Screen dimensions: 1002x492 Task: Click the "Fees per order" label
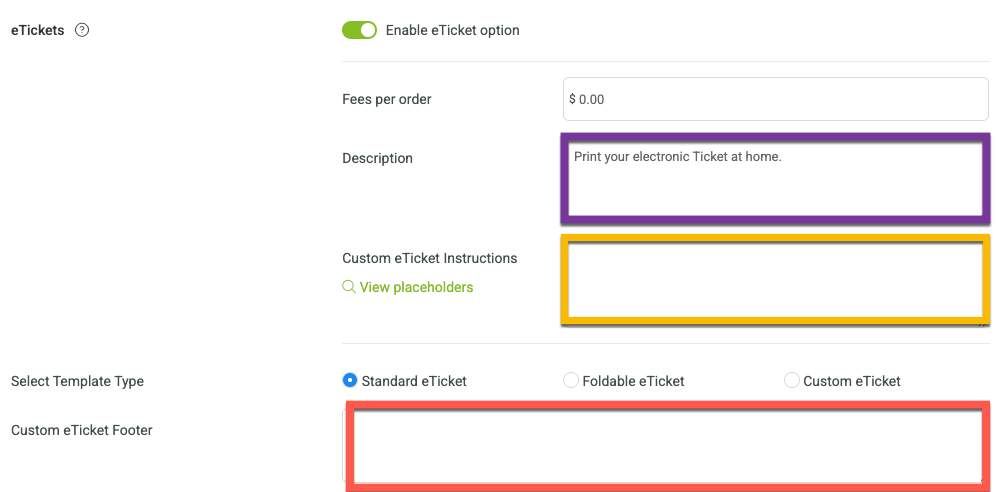(x=387, y=99)
